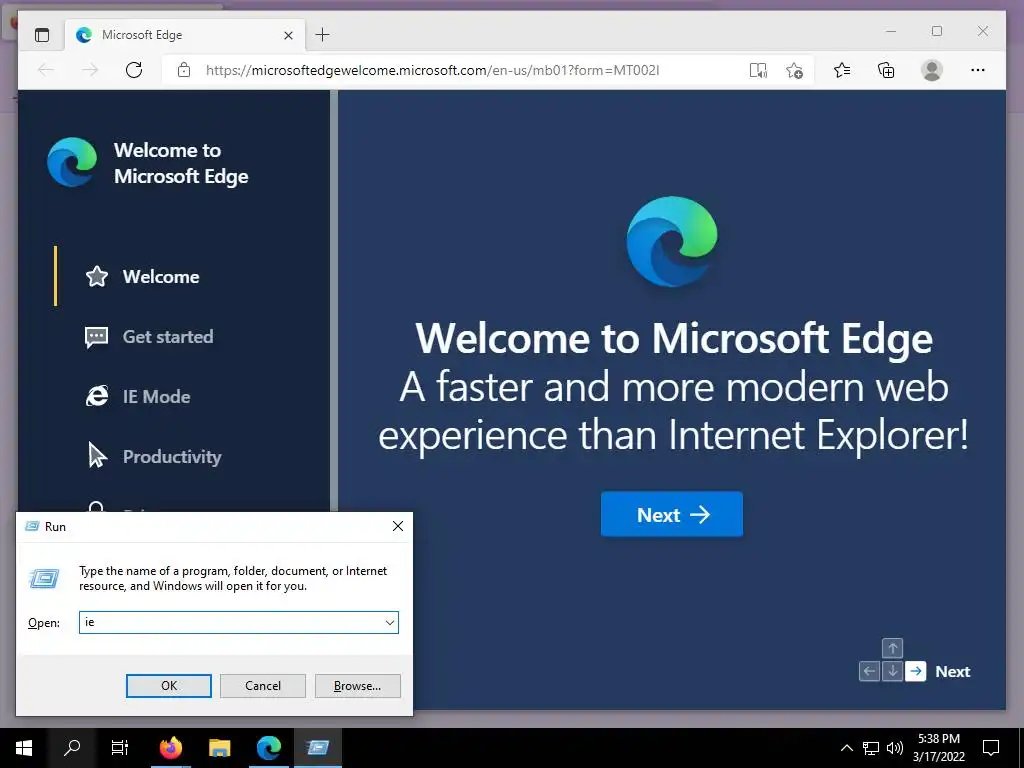Viewport: 1024px width, 768px height.
Task: Minimize the Edge window
Action: click(x=891, y=31)
